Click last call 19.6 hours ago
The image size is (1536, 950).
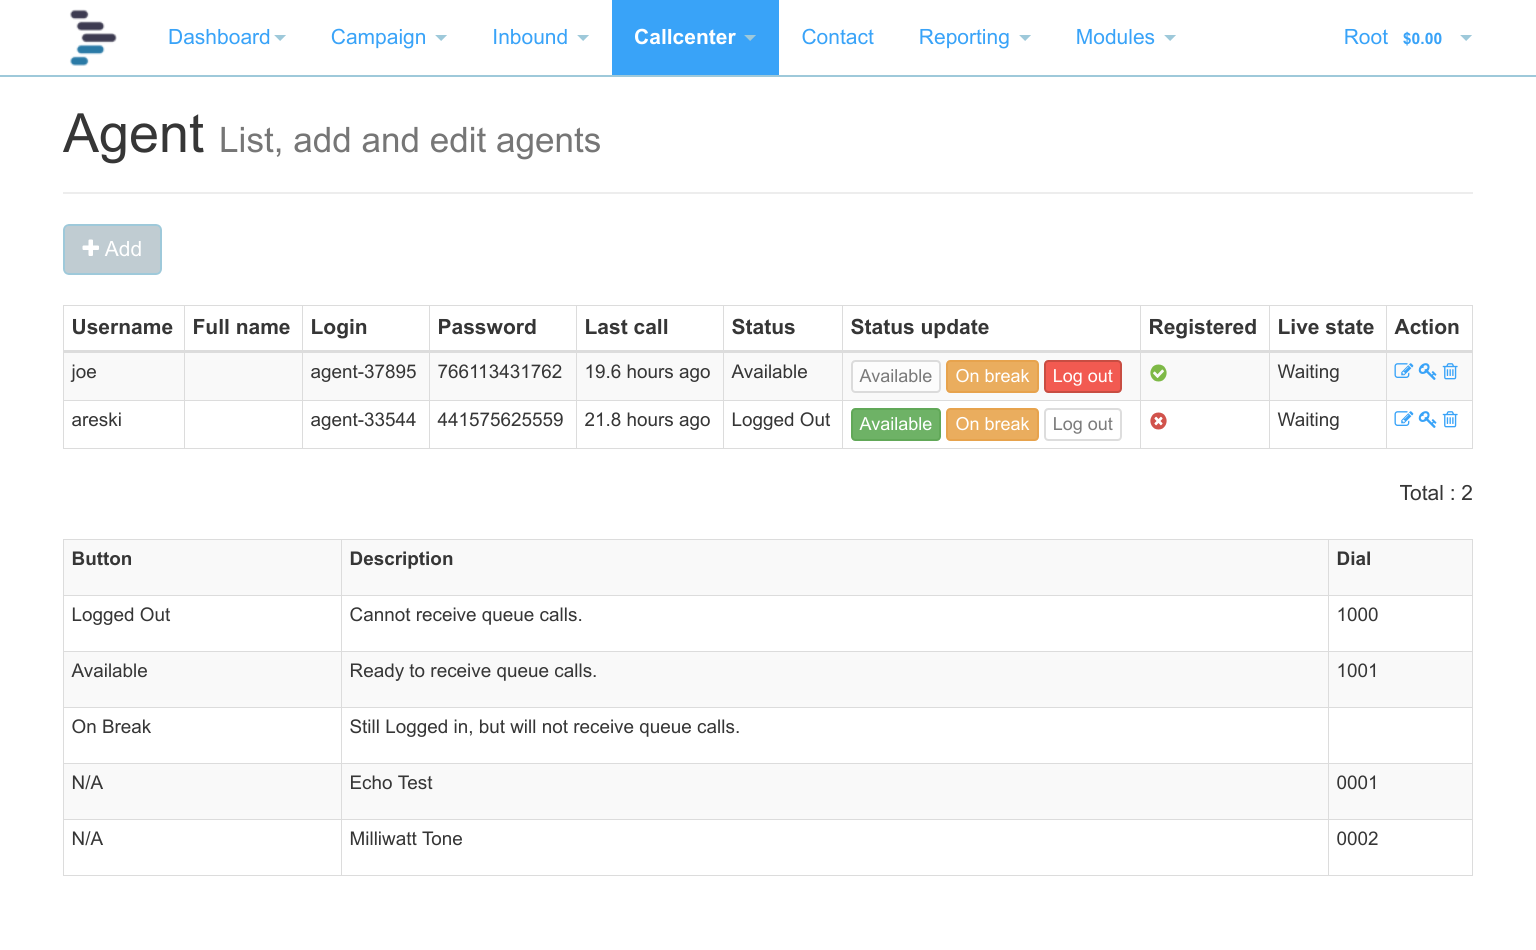tap(647, 372)
